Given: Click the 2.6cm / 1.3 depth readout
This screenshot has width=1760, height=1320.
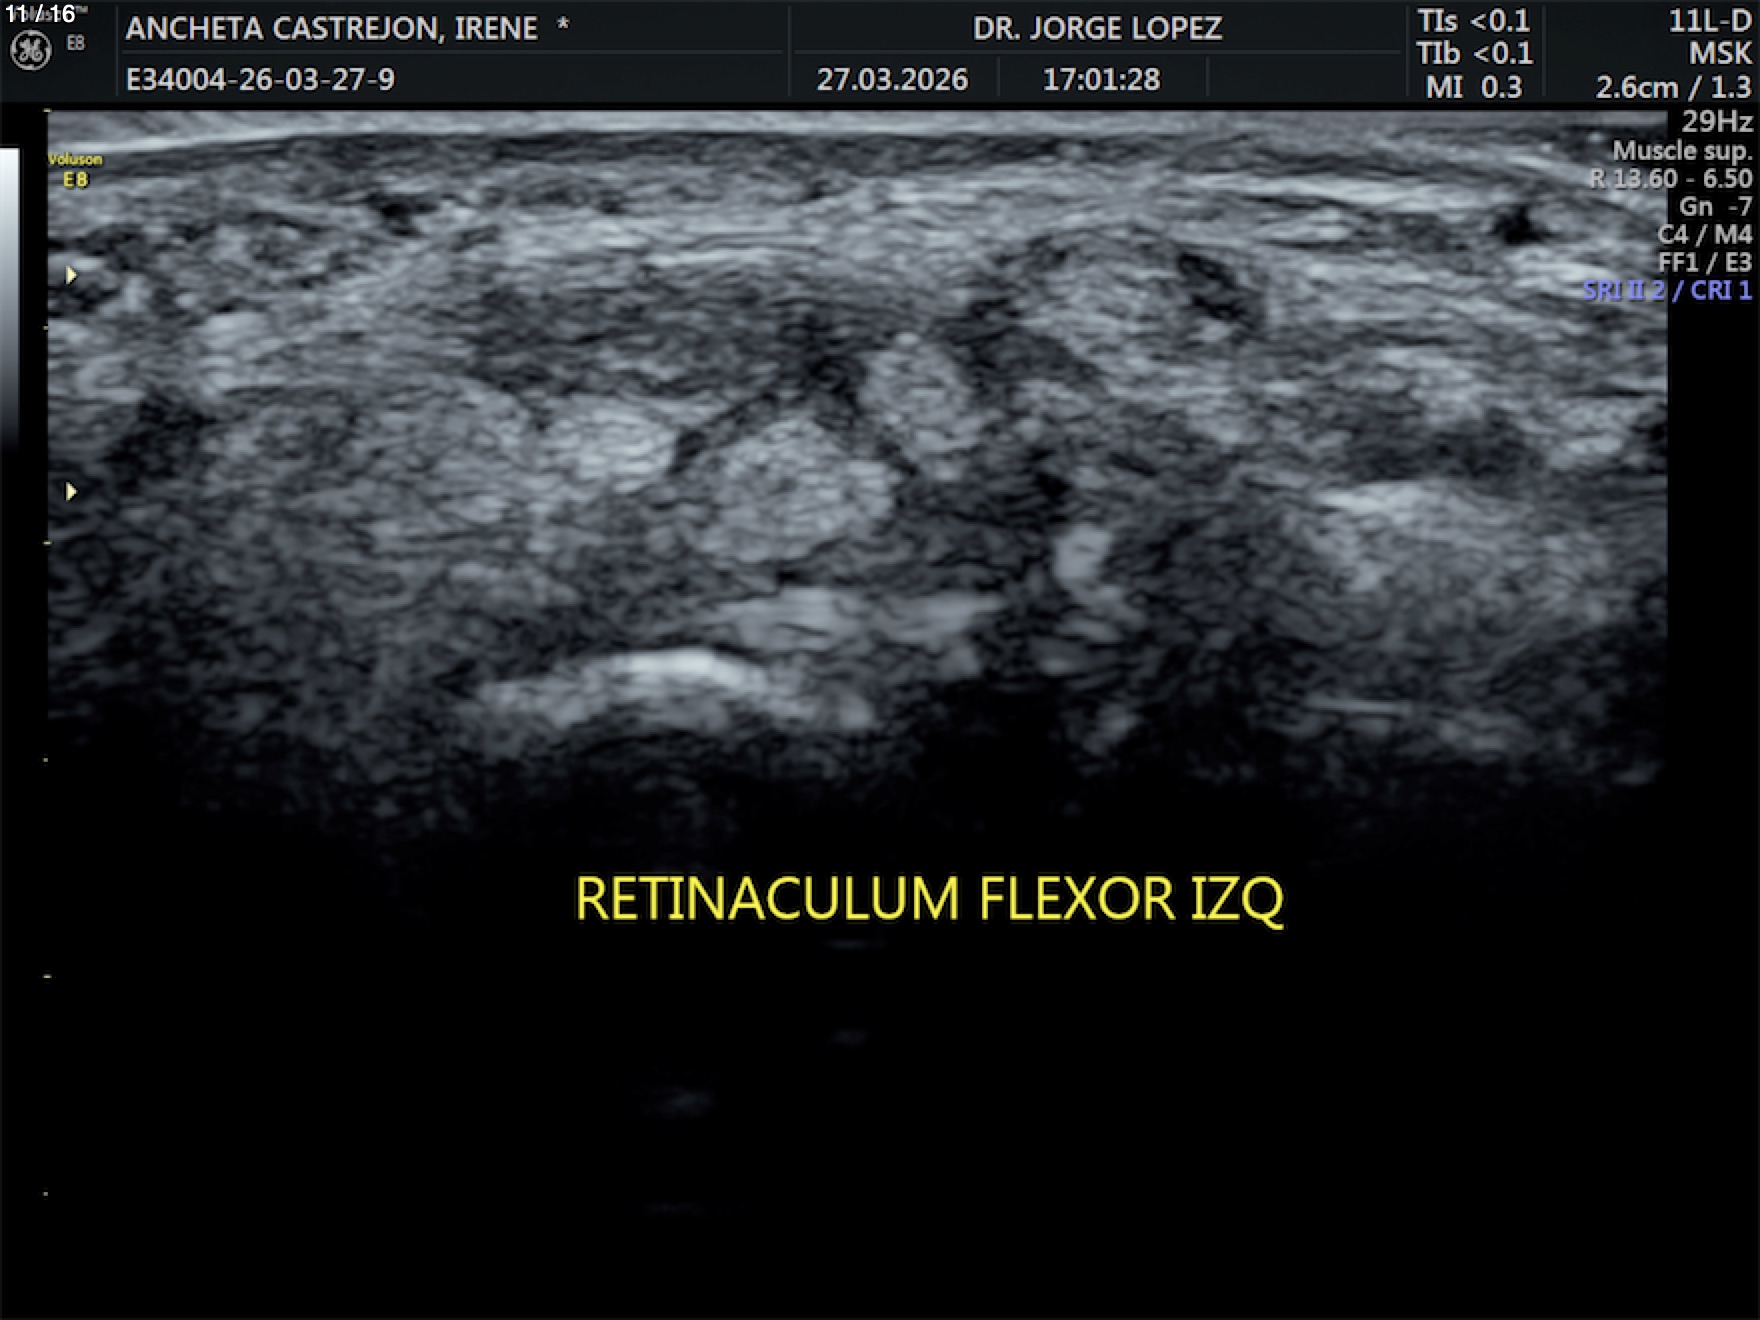Looking at the screenshot, I should point(1673,87).
